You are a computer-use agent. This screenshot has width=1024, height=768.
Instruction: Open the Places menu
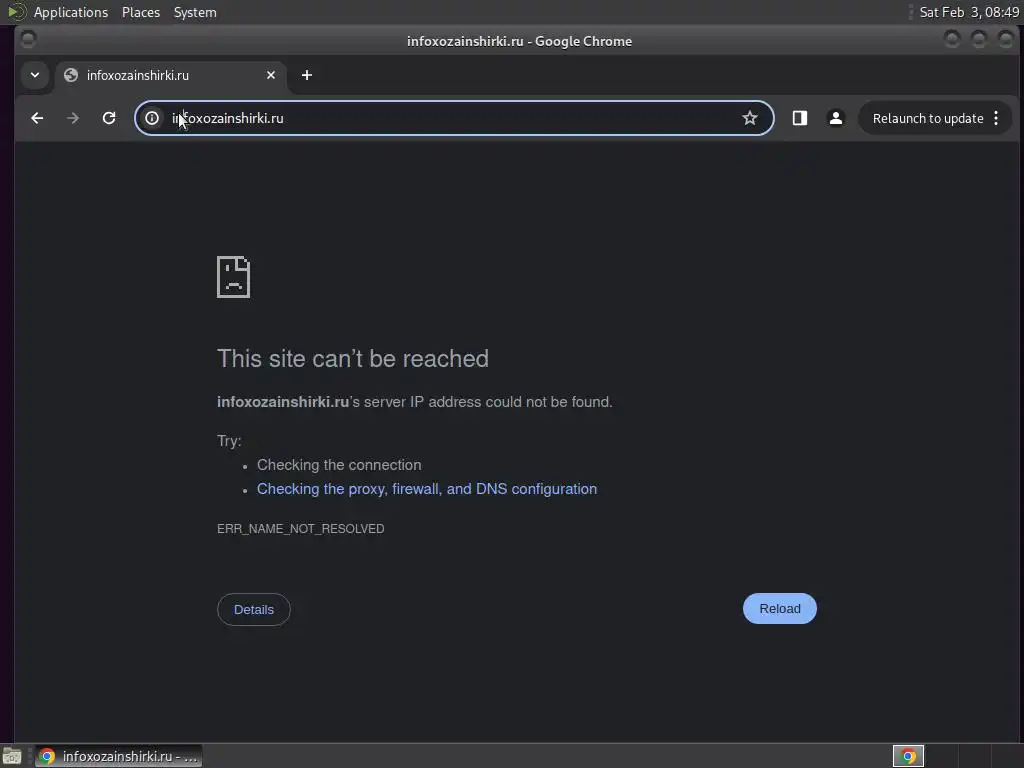coord(141,12)
